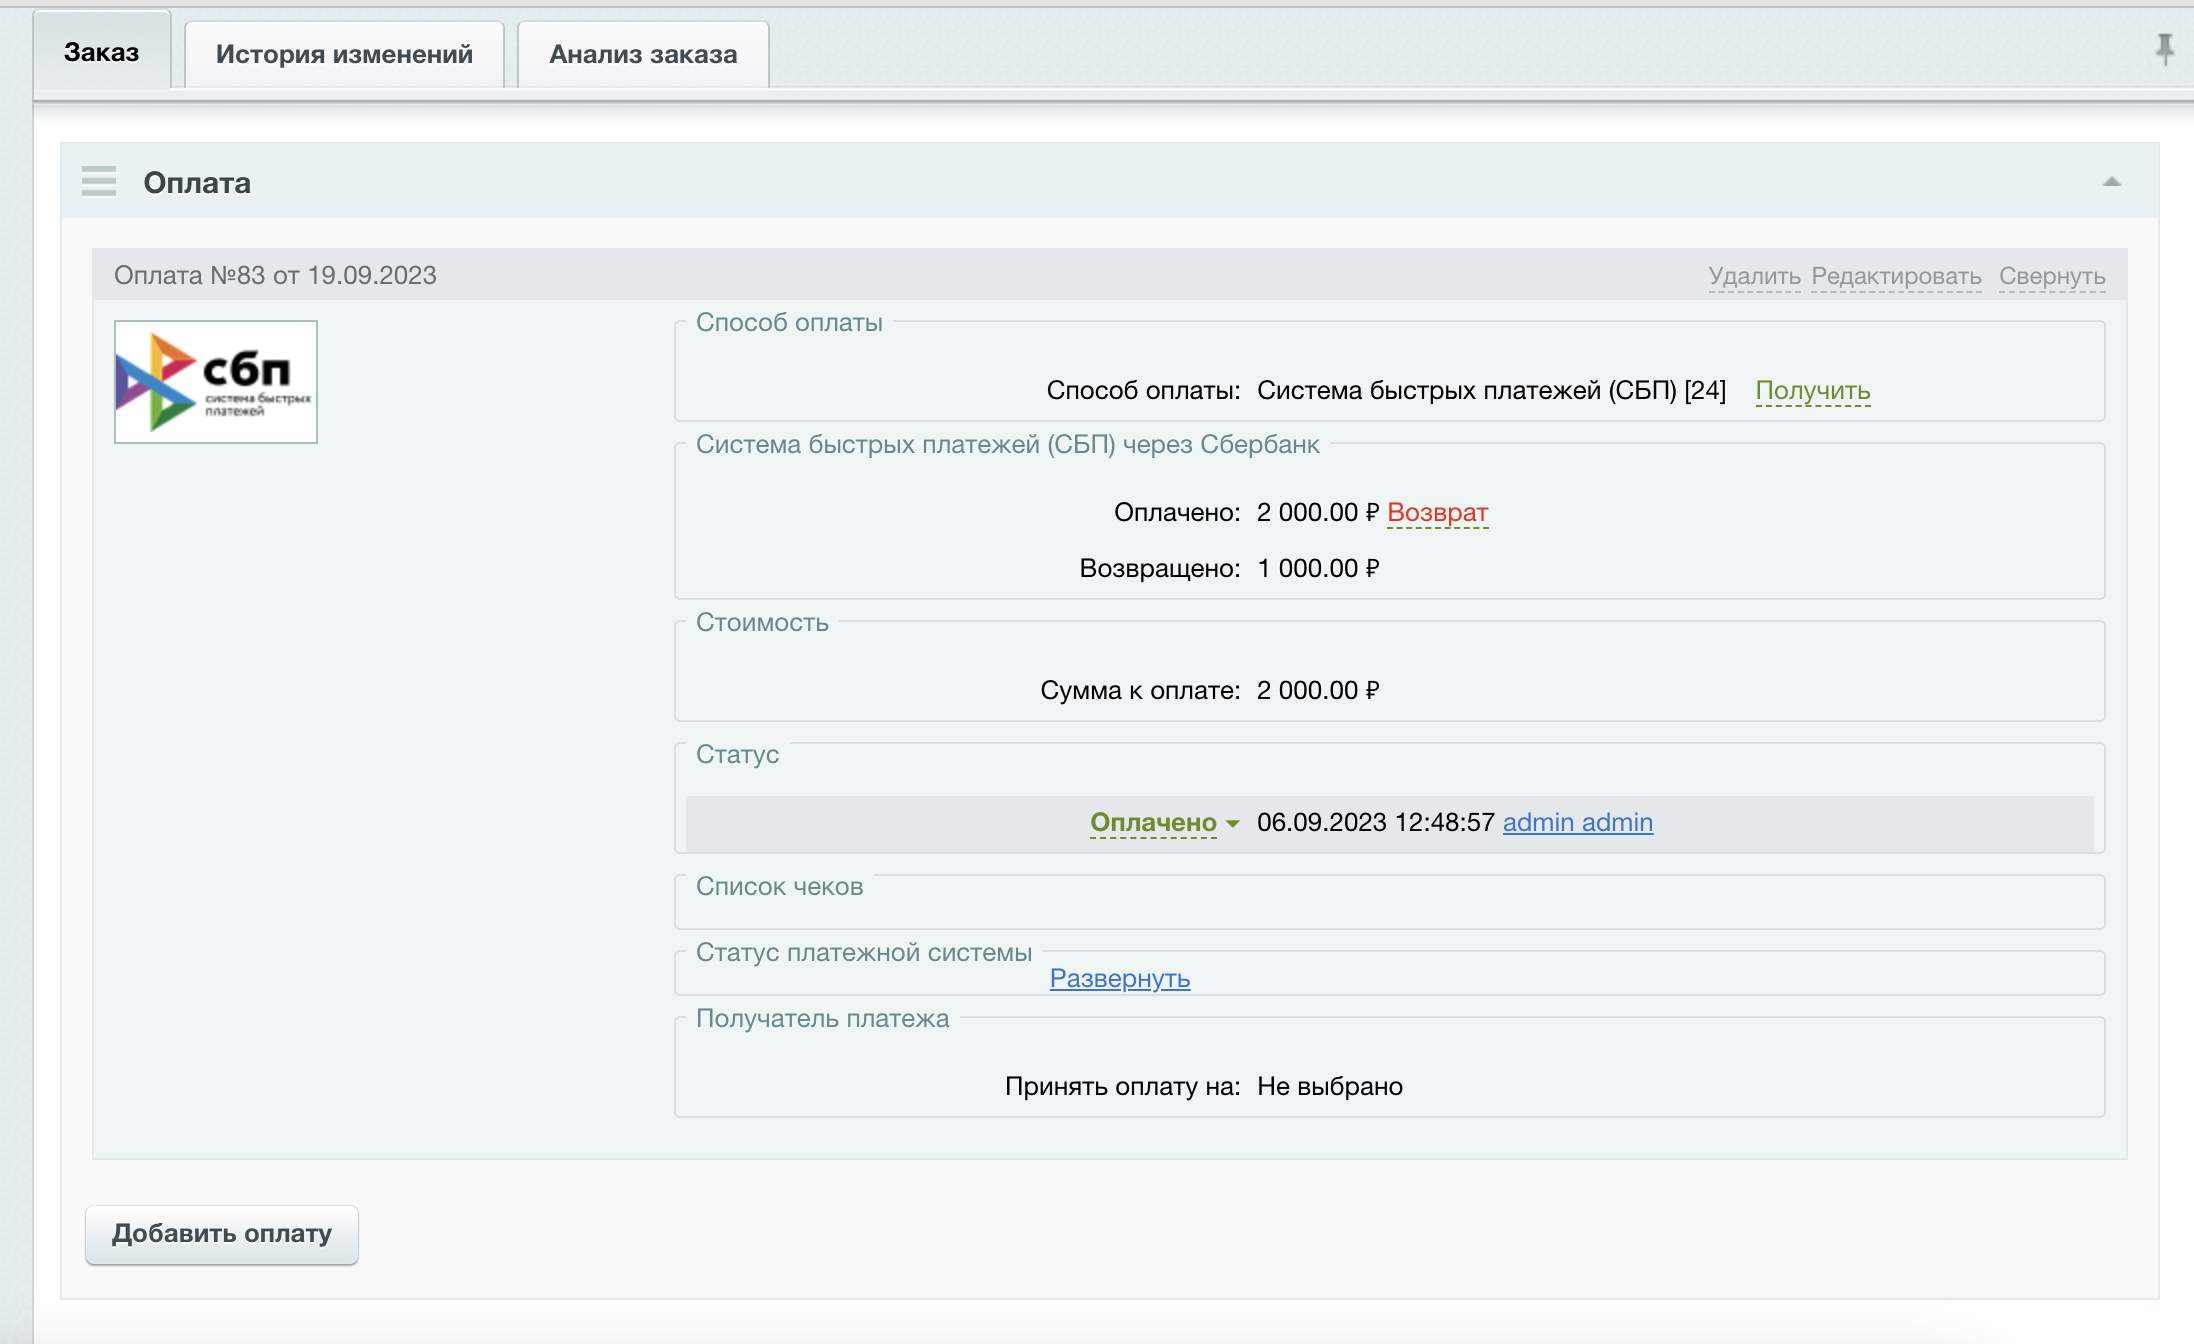2194x1344 pixels.
Task: Open the Анализ заказа tab
Action: [643, 54]
